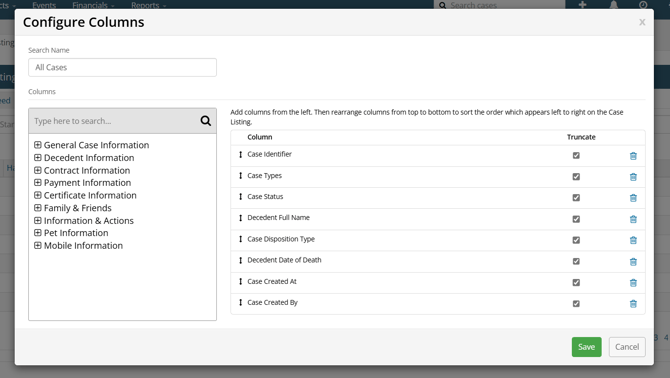Delete the Case Identifier column
The height and width of the screenshot is (378, 670).
point(633,156)
